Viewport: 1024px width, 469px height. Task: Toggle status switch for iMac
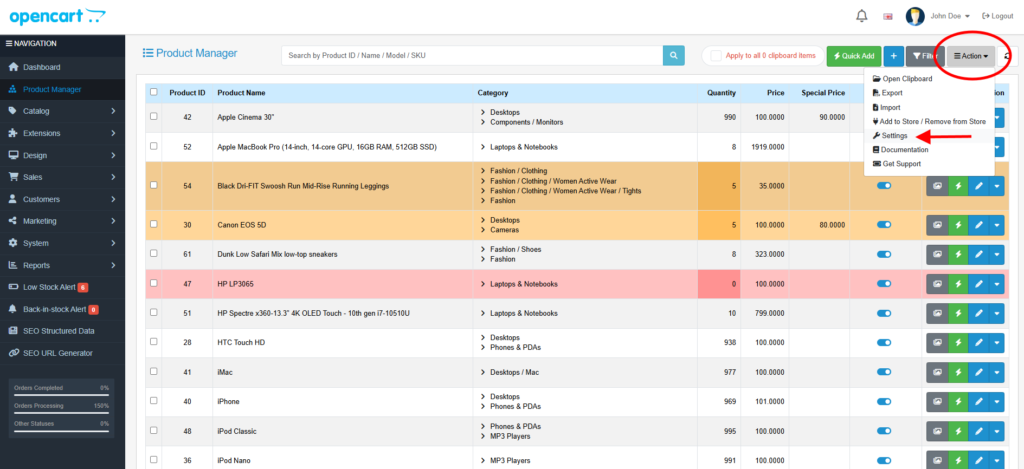(884, 372)
